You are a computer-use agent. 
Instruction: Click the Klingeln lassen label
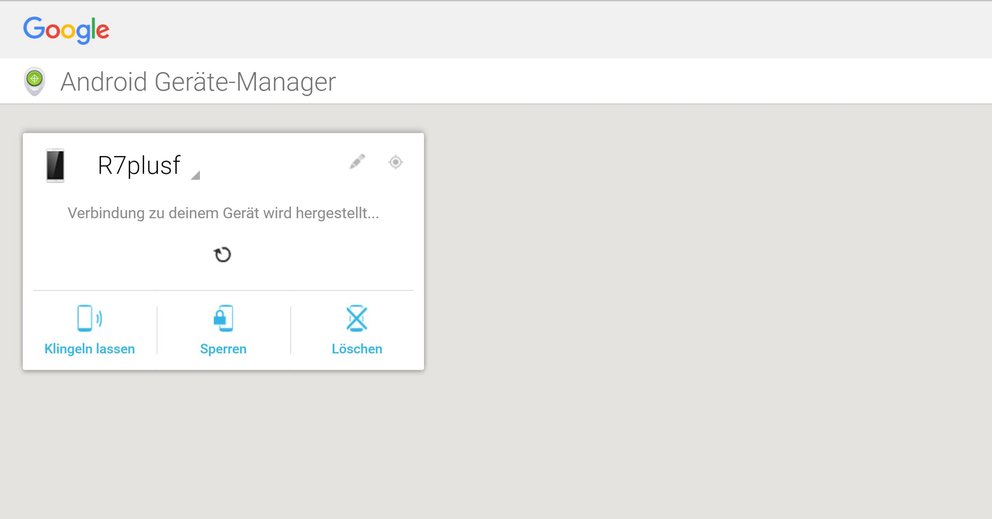pyautogui.click(x=89, y=349)
